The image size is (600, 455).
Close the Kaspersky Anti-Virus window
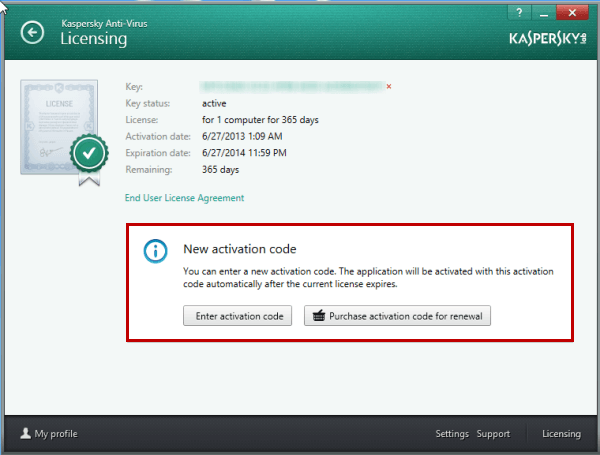(572, 13)
